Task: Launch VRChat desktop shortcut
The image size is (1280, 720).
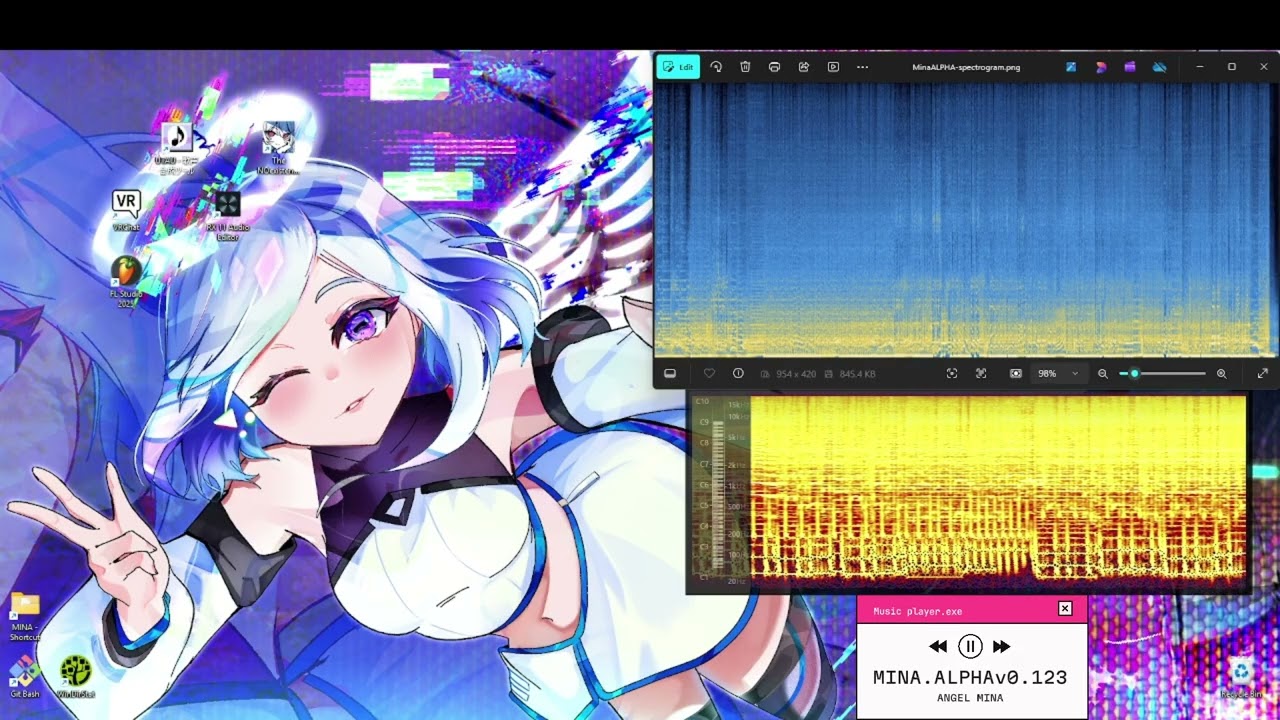Action: [x=126, y=211]
